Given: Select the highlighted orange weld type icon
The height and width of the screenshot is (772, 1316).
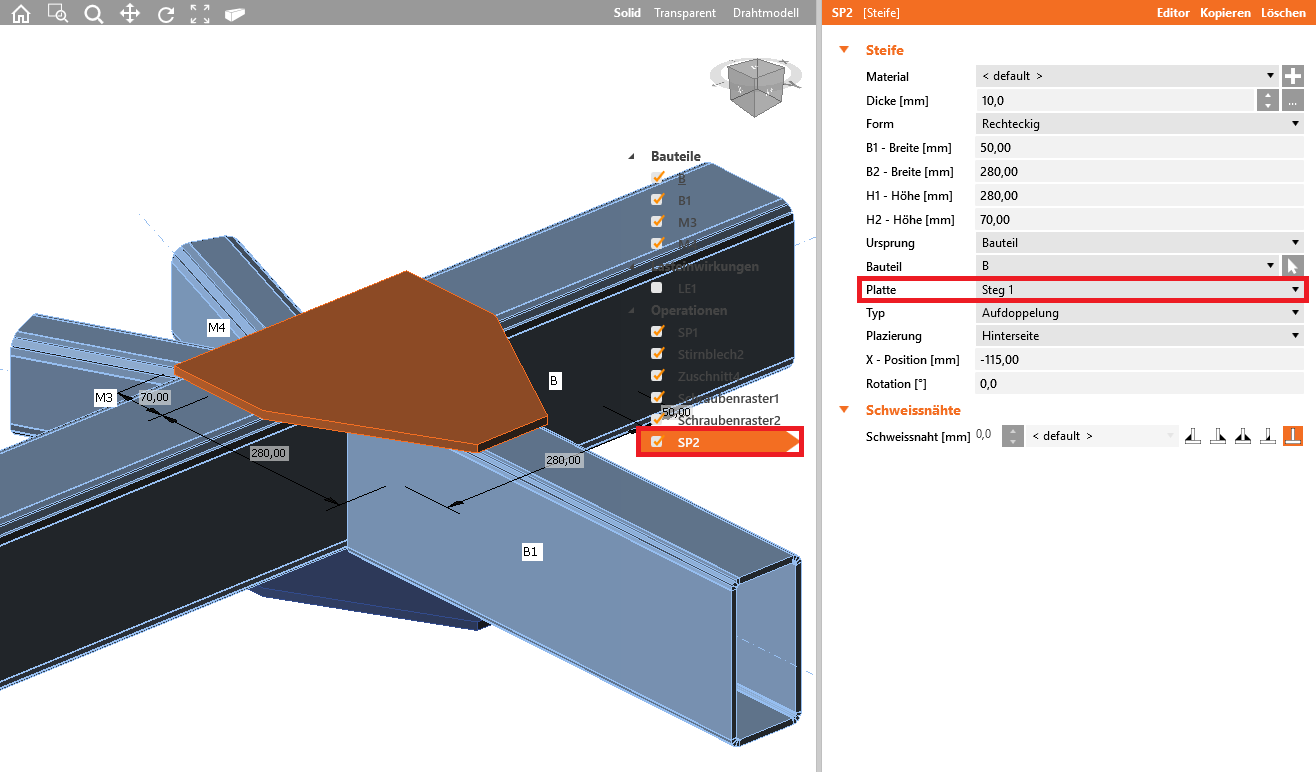Looking at the screenshot, I should 1293,436.
